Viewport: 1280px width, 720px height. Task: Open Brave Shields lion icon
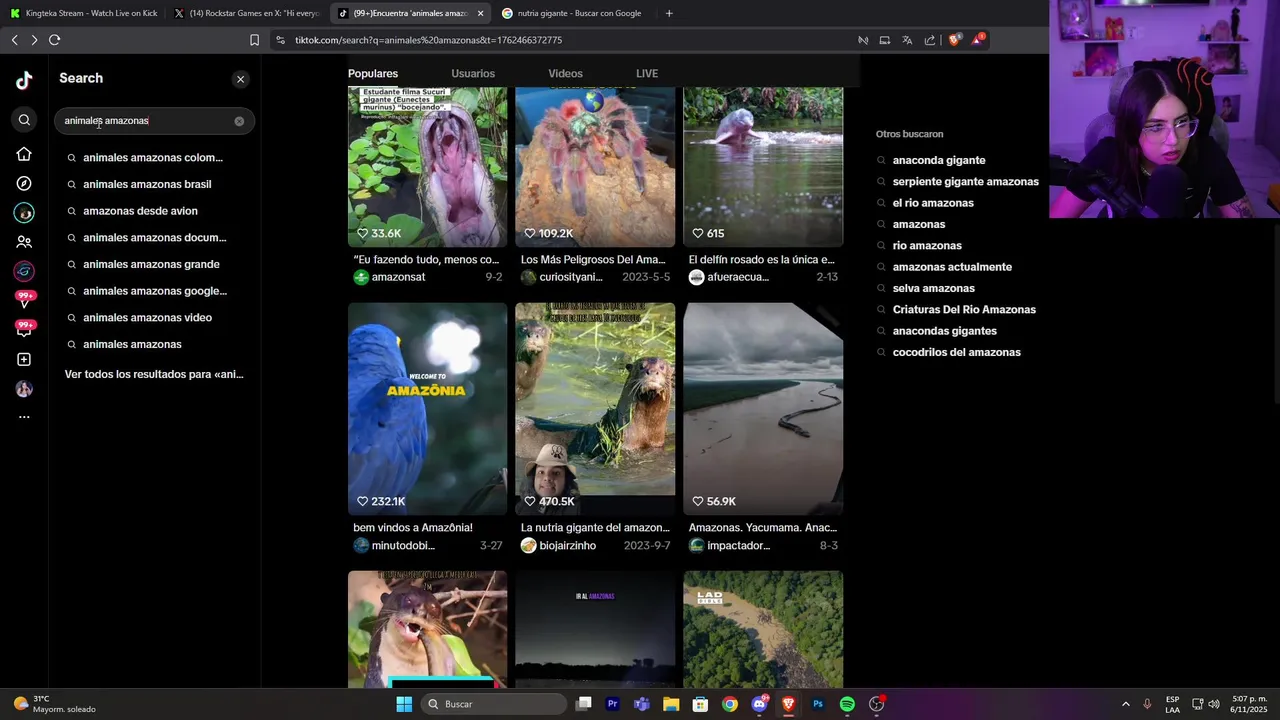pos(954,40)
